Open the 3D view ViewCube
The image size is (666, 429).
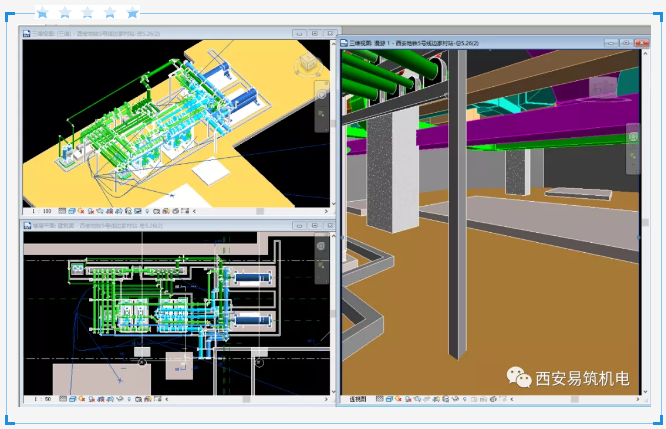pos(307,65)
